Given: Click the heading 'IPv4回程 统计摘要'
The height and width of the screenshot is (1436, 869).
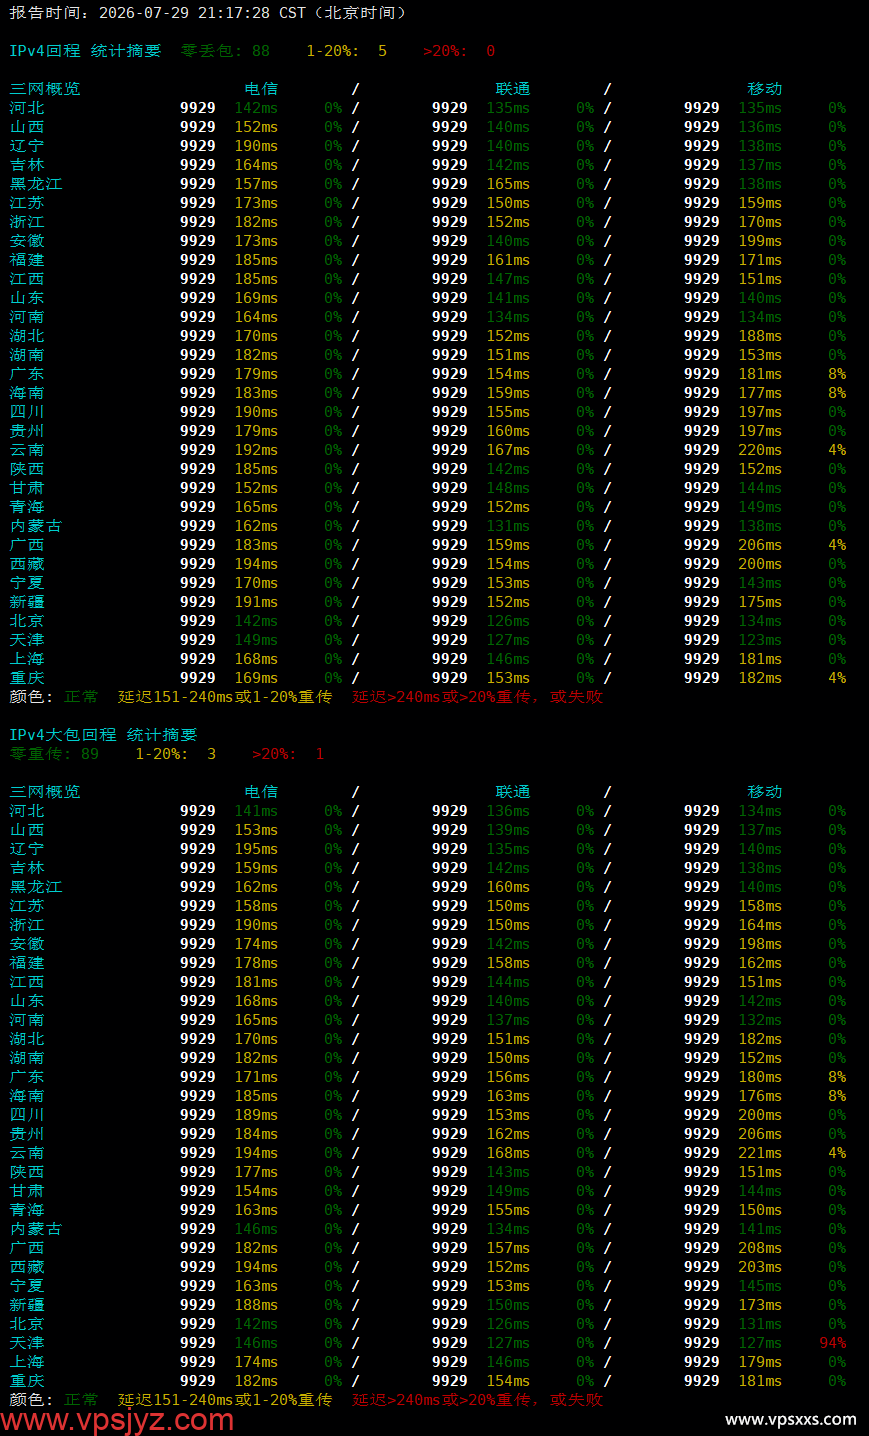Looking at the screenshot, I should pyautogui.click(x=85, y=51).
